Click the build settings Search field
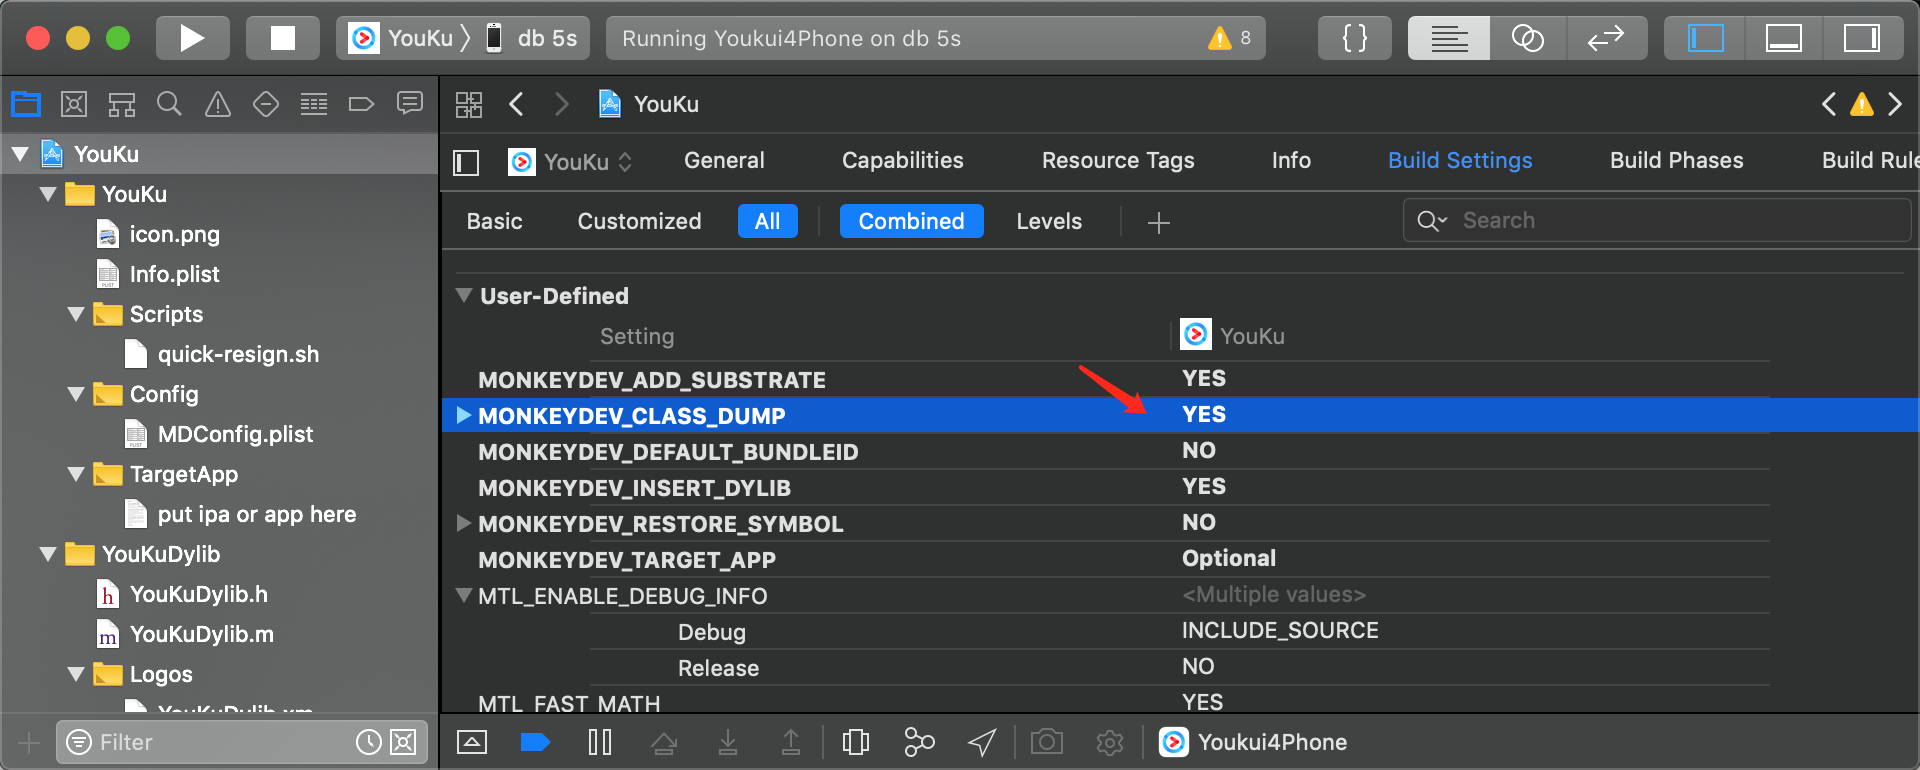 [1657, 220]
